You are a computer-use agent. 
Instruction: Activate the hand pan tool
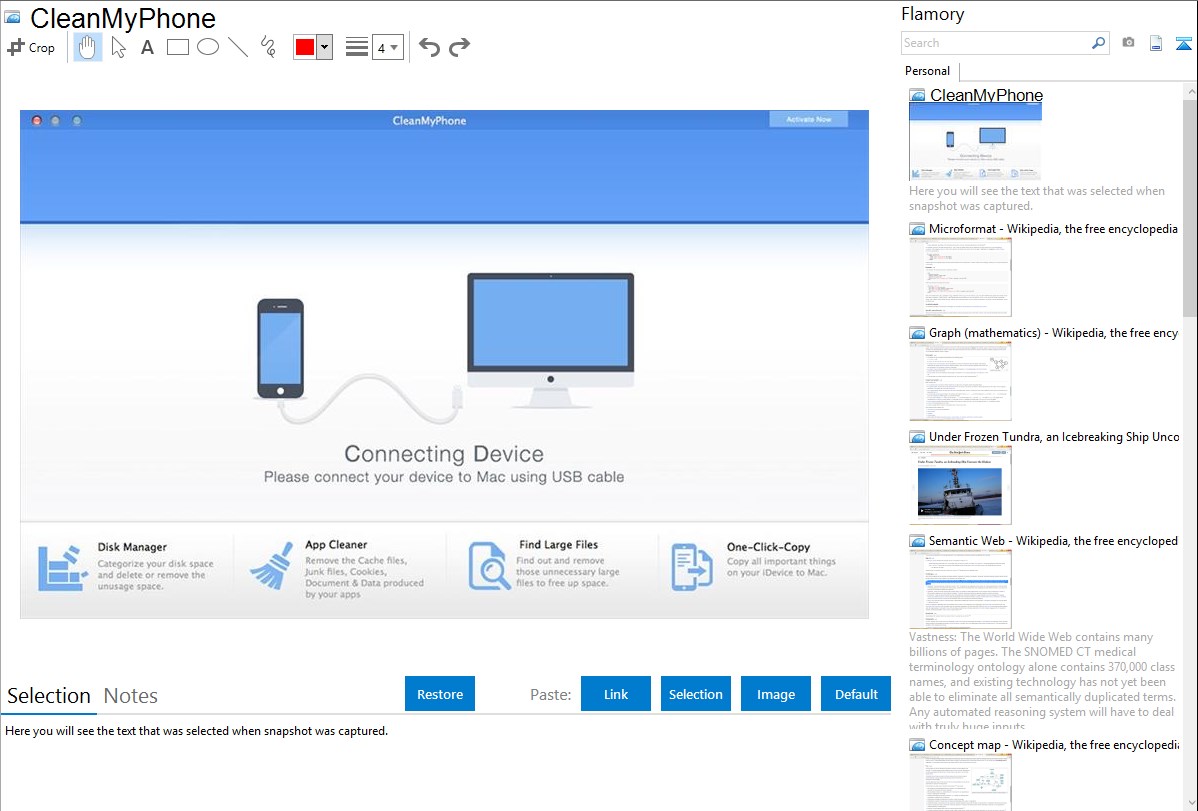pos(88,47)
